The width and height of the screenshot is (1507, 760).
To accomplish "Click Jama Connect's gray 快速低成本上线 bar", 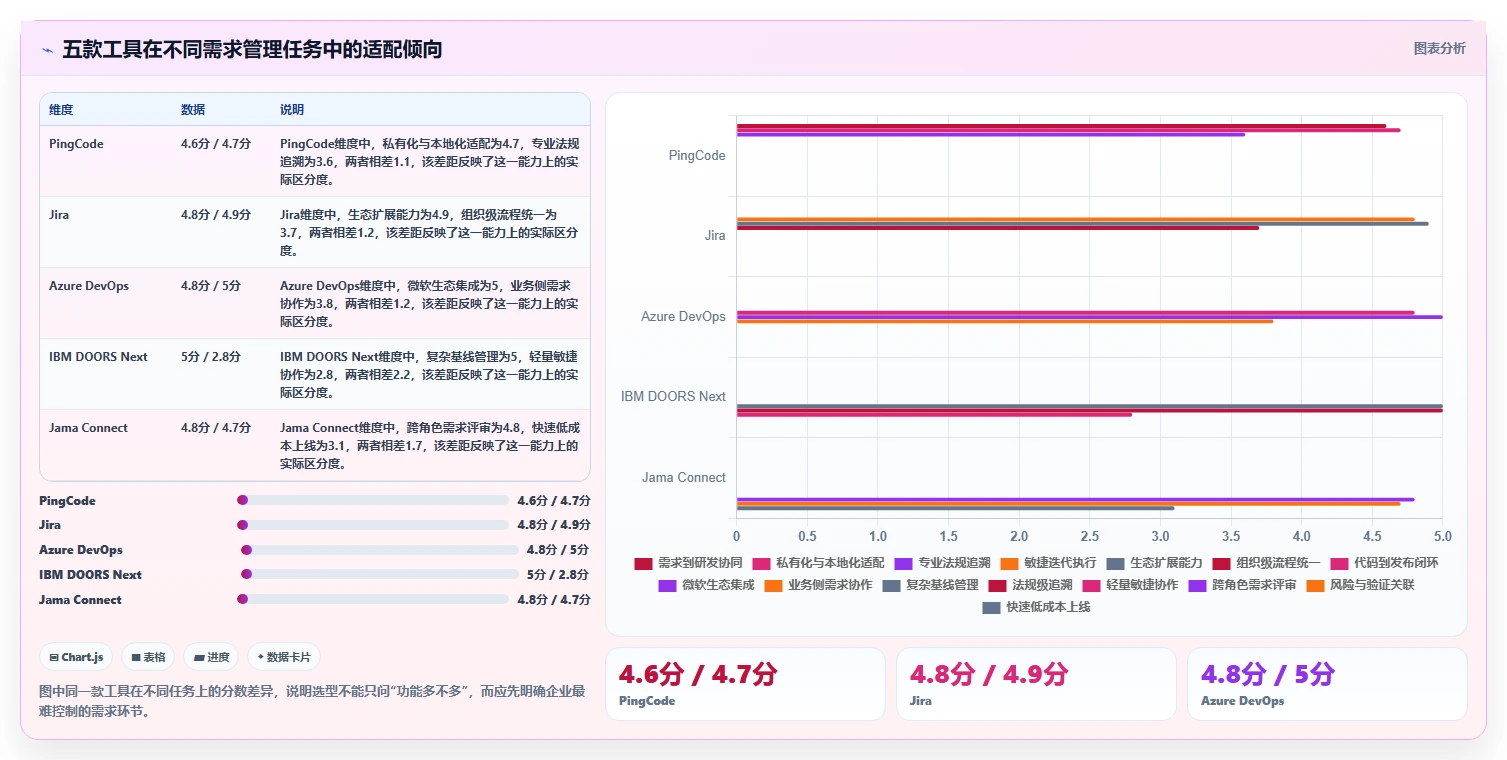I will (955, 508).
